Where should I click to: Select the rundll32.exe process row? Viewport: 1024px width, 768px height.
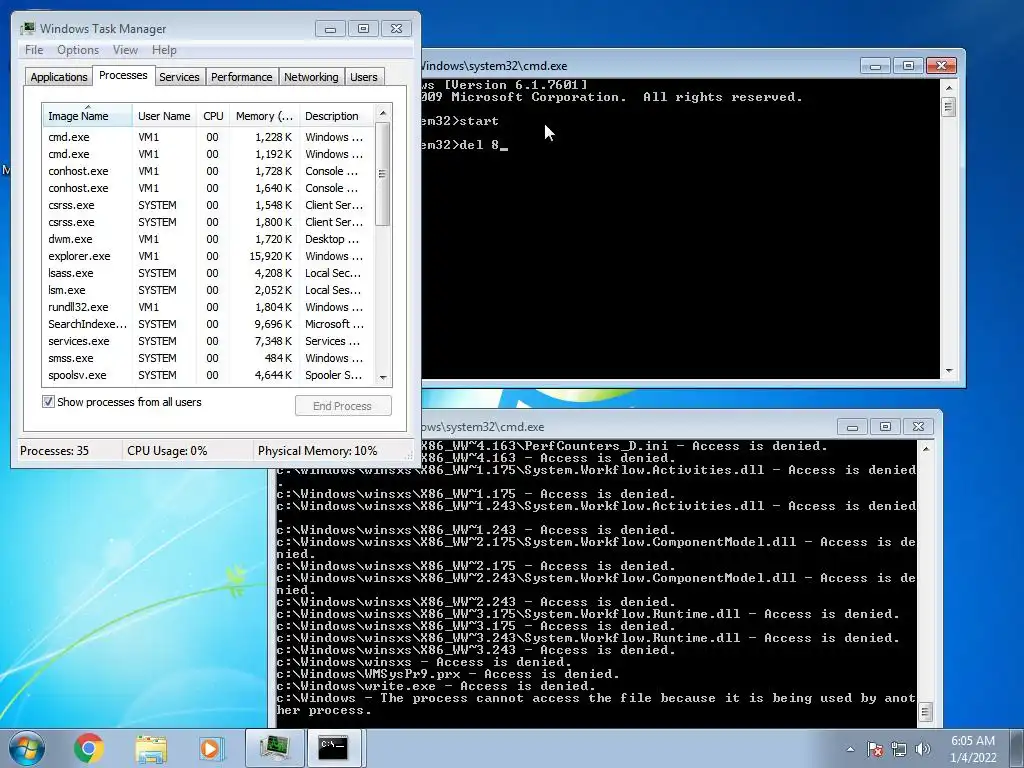pos(208,307)
